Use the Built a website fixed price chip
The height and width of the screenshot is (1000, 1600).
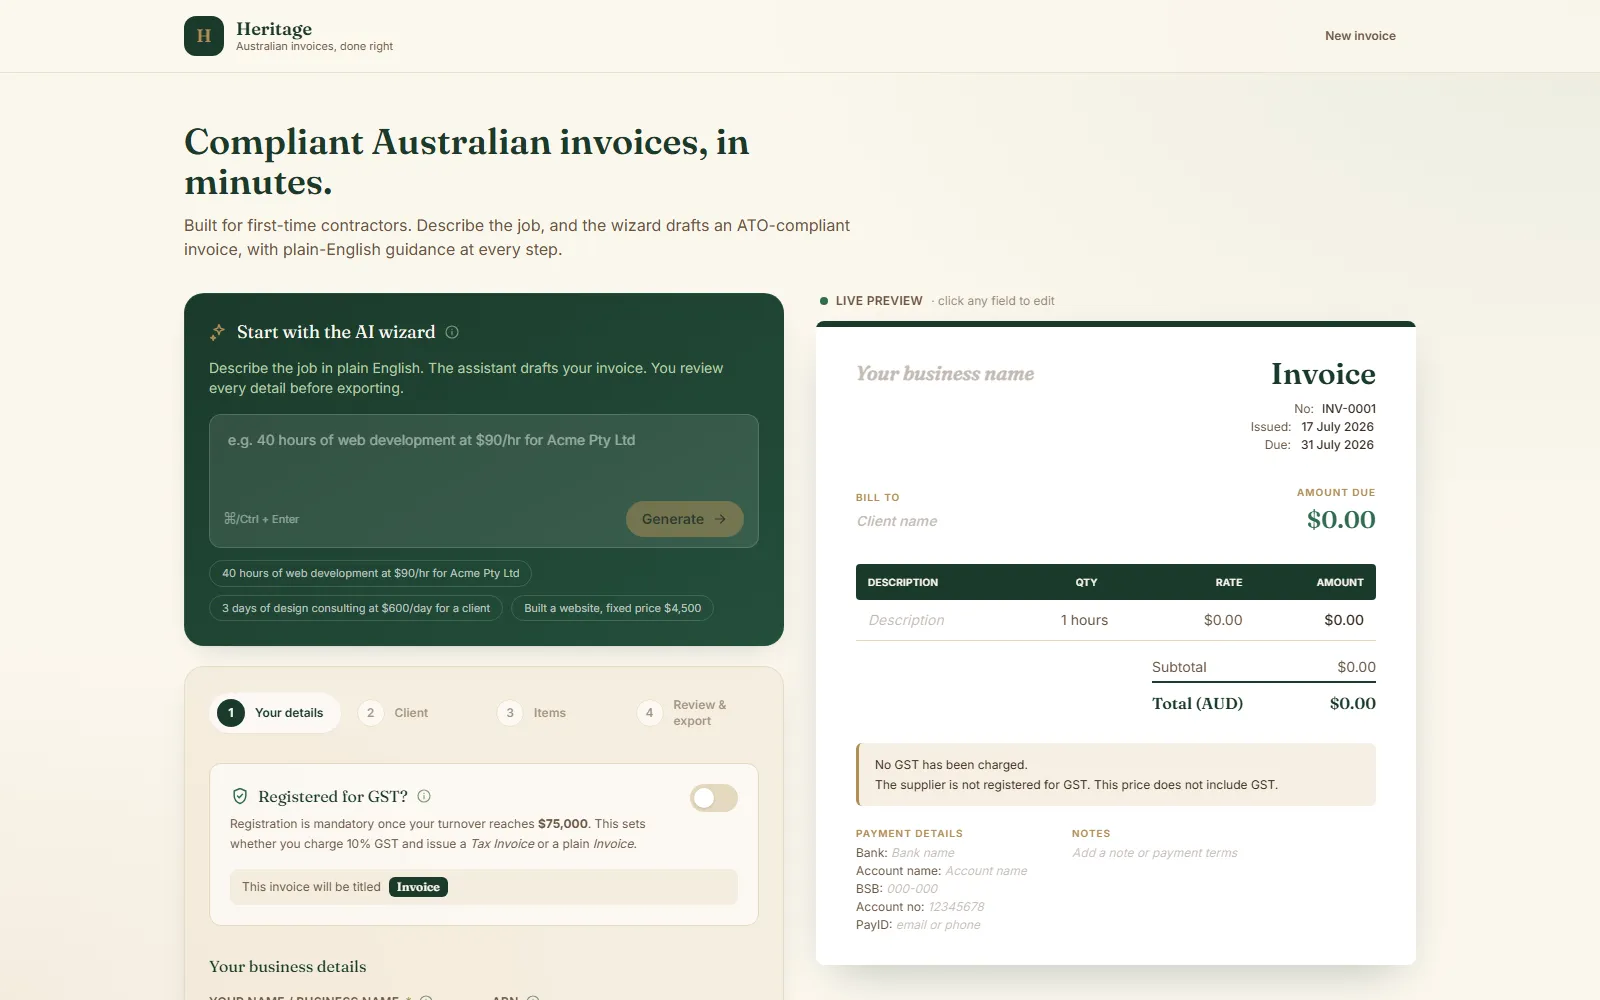pos(613,608)
